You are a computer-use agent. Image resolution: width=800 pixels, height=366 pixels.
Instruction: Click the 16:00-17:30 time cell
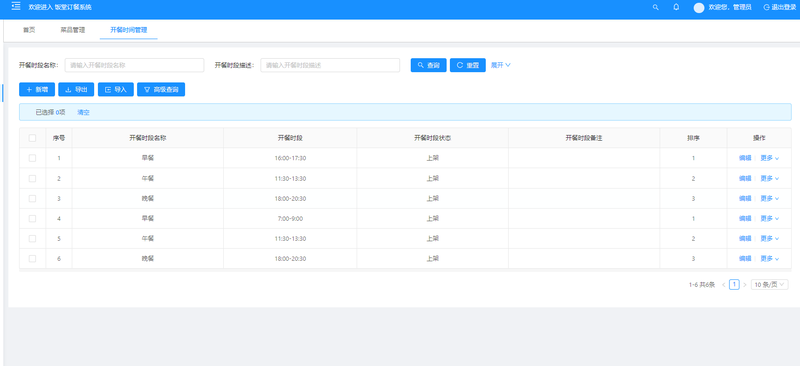(x=290, y=158)
